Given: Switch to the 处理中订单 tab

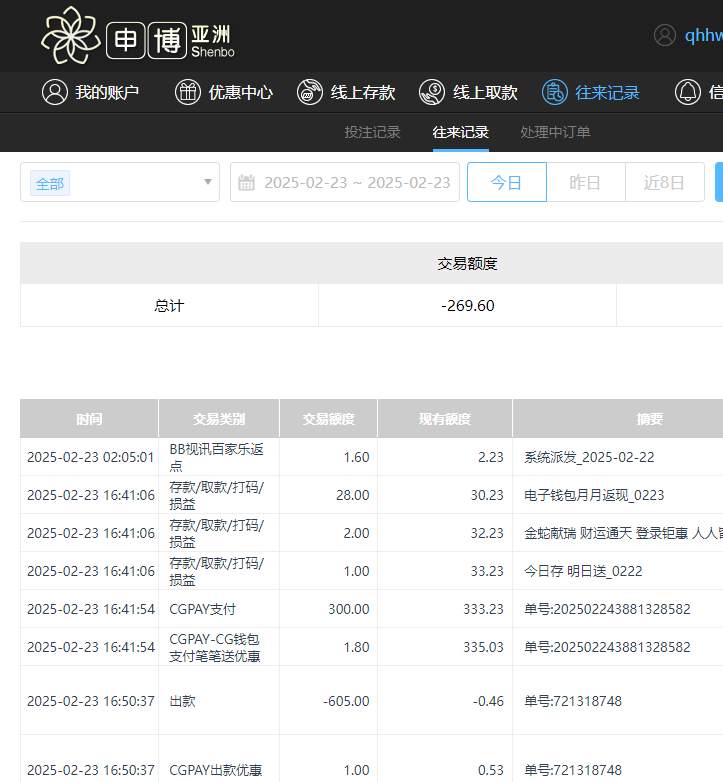Looking at the screenshot, I should point(555,132).
